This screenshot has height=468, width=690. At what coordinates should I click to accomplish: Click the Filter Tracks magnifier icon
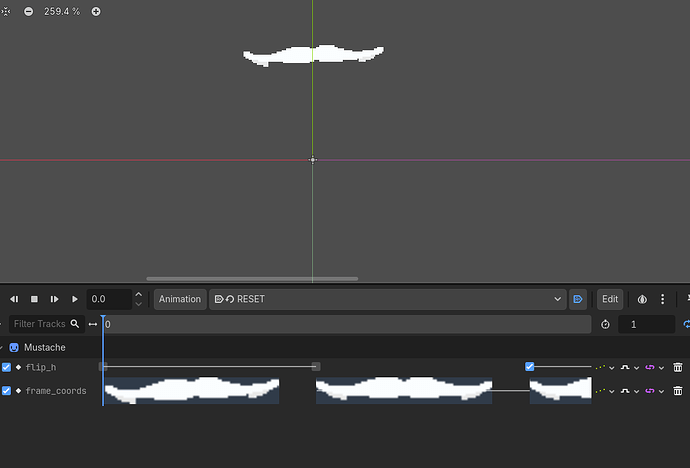point(75,324)
